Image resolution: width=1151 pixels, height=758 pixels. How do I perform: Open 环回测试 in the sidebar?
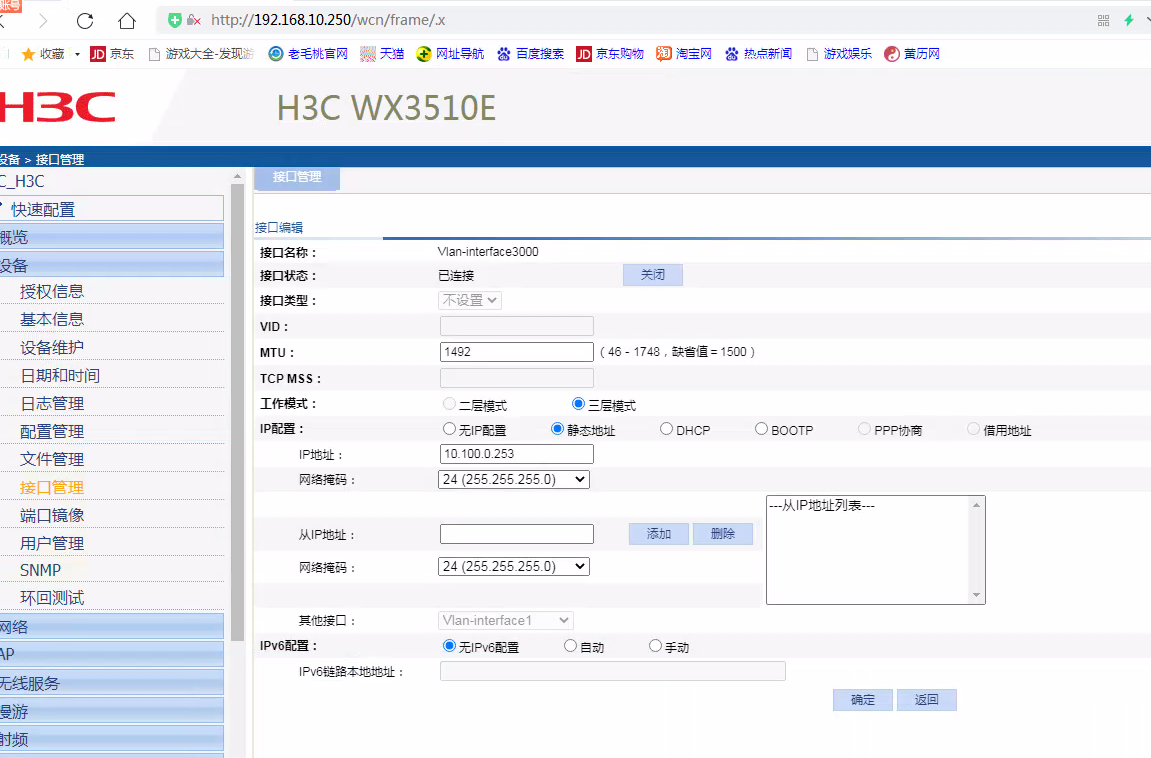click(x=52, y=598)
